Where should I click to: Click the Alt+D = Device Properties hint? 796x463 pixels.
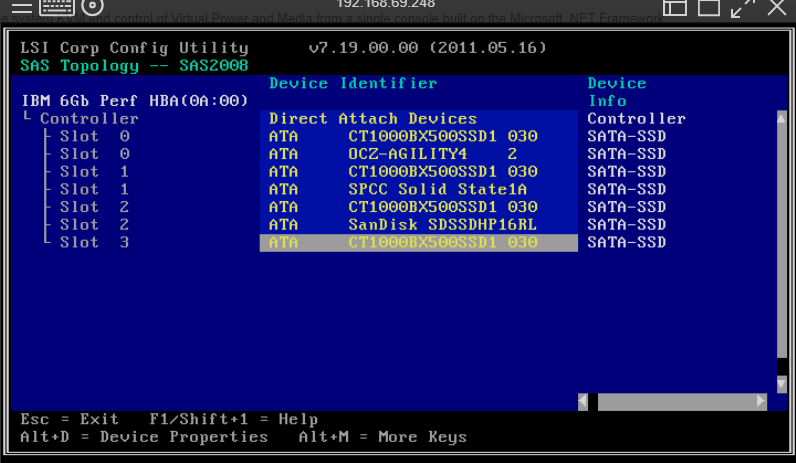(x=144, y=437)
